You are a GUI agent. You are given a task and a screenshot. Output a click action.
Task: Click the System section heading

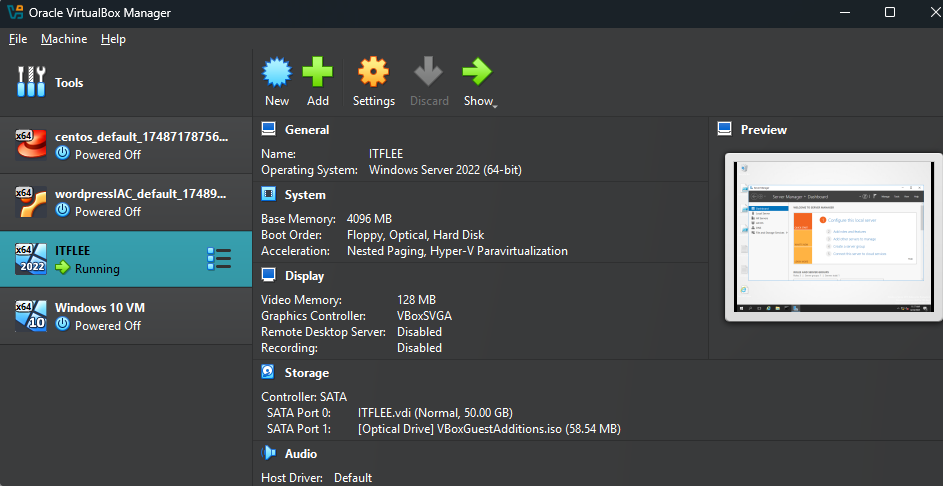[x=305, y=195]
